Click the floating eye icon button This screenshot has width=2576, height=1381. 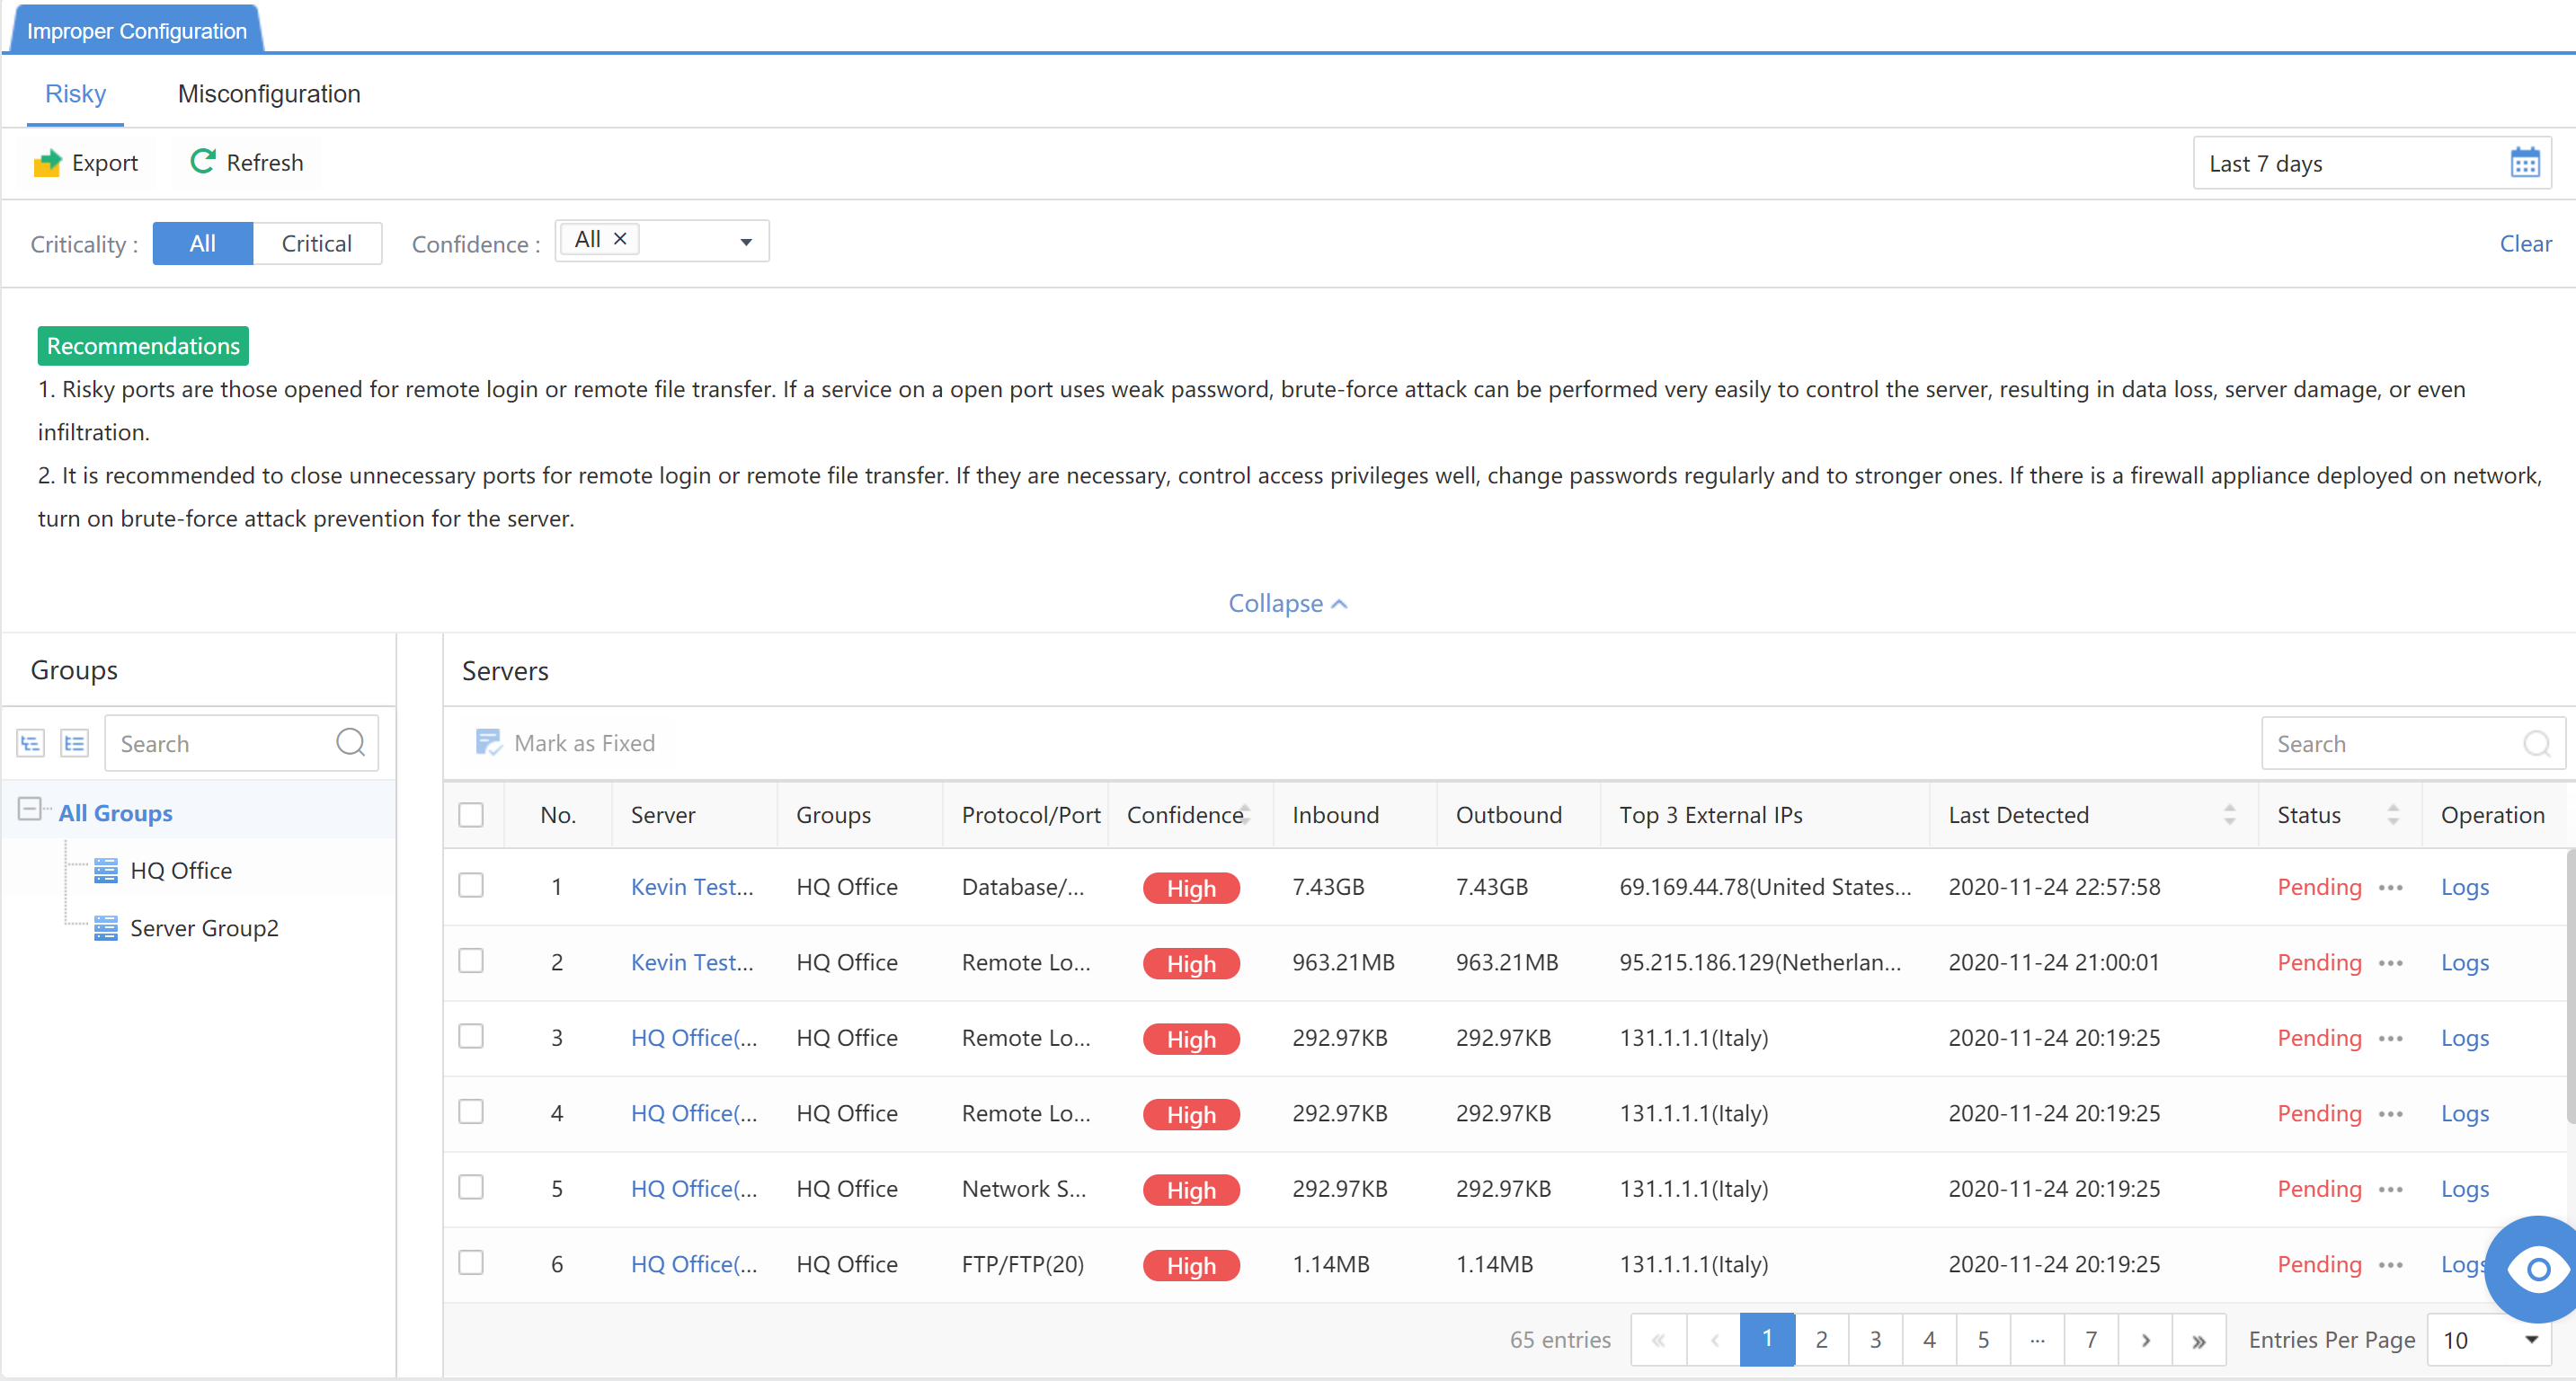(x=2537, y=1270)
